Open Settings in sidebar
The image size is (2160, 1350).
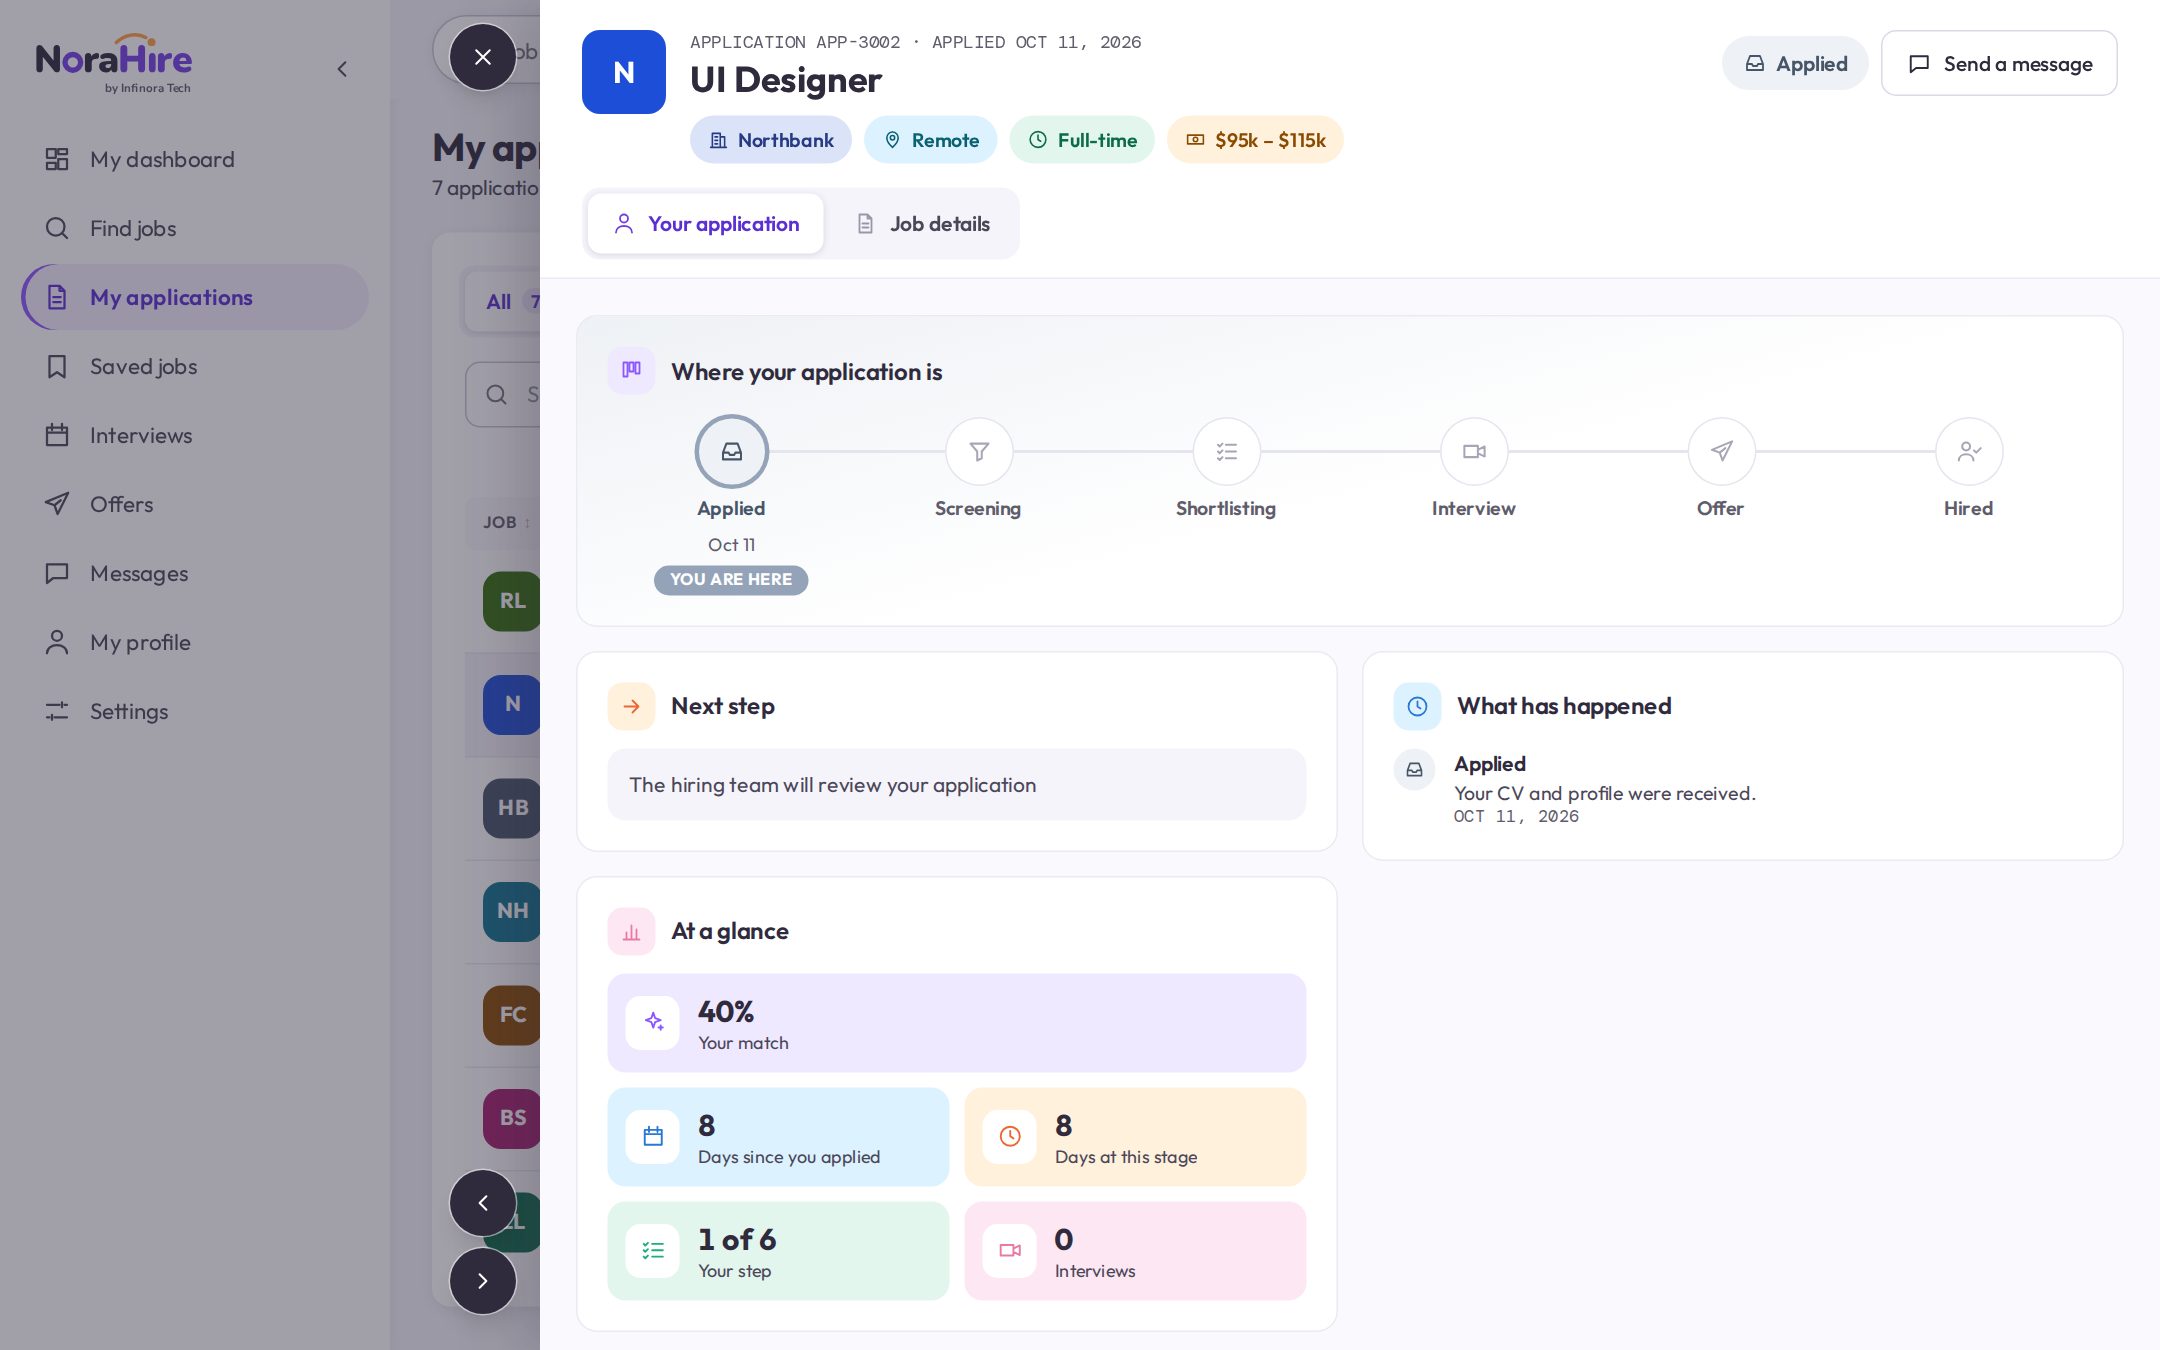(x=195, y=711)
